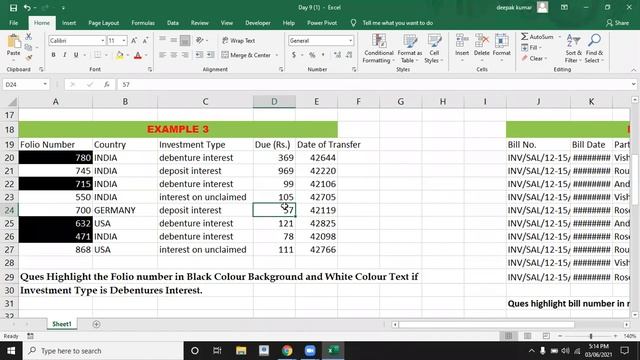Click the Align Left icon
The image size is (640, 360).
162,55
